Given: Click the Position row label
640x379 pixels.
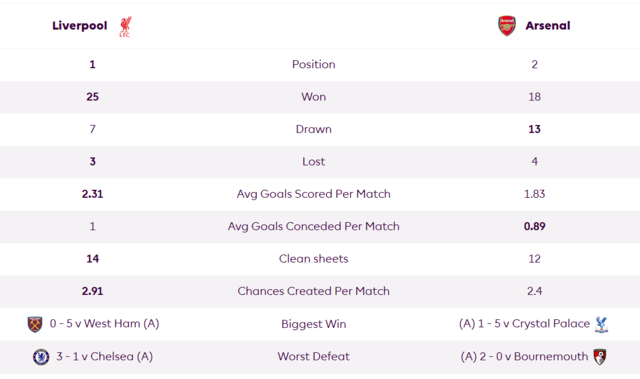Looking at the screenshot, I should point(313,64).
